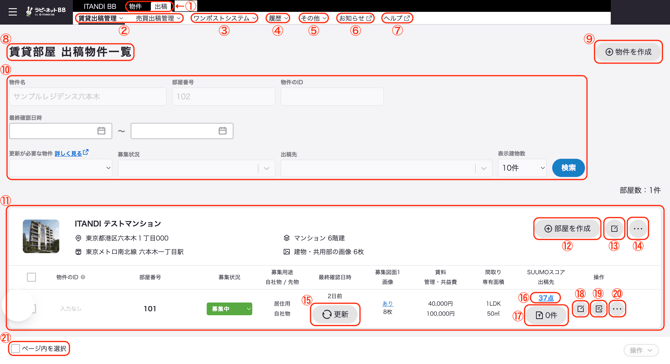The image size is (670, 364).
Task: Toggle the ページ内を選択 checkbox
Action: (x=15, y=349)
